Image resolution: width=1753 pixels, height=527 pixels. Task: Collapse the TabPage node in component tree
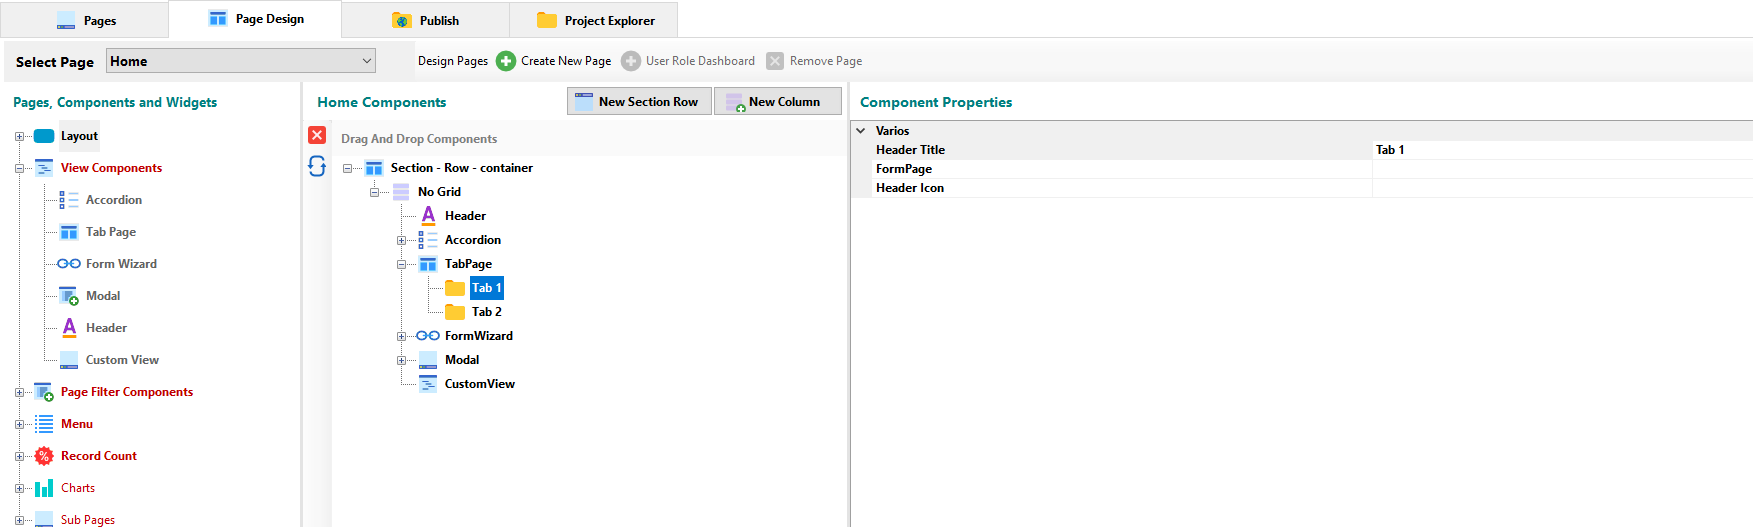pos(401,264)
